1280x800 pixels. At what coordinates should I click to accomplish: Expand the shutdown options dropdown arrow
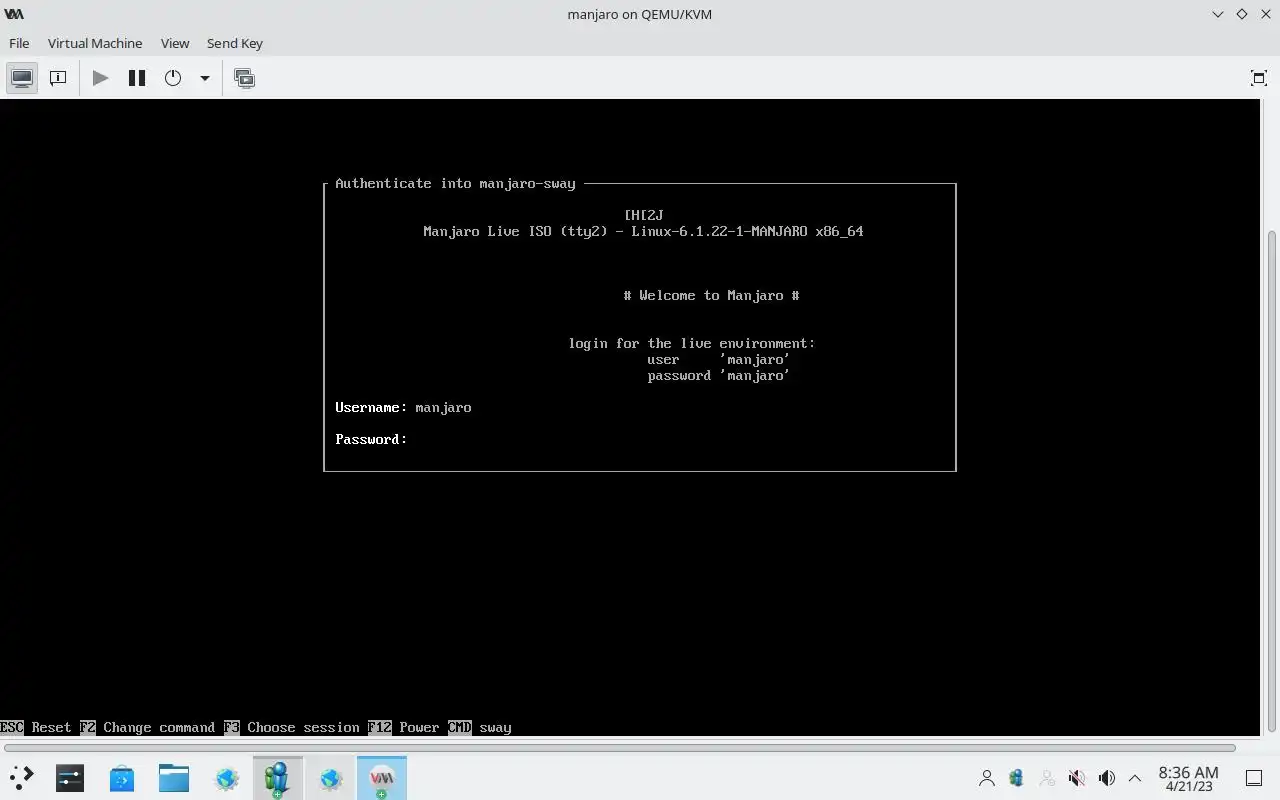click(x=204, y=78)
